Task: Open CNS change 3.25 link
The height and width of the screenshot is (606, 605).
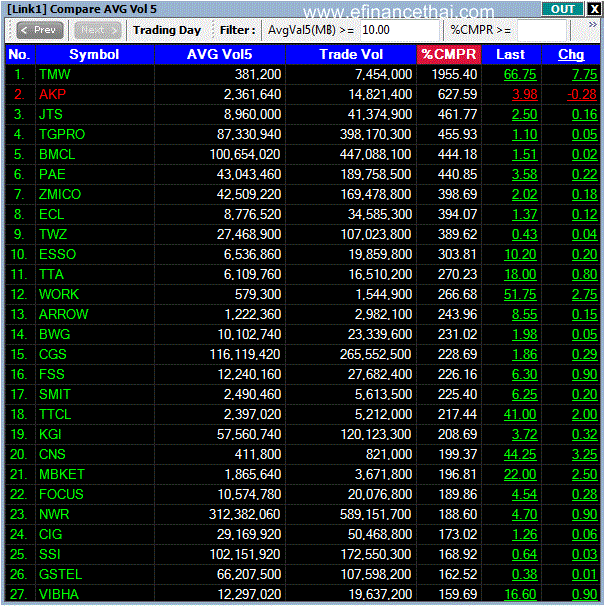Action: click(585, 455)
